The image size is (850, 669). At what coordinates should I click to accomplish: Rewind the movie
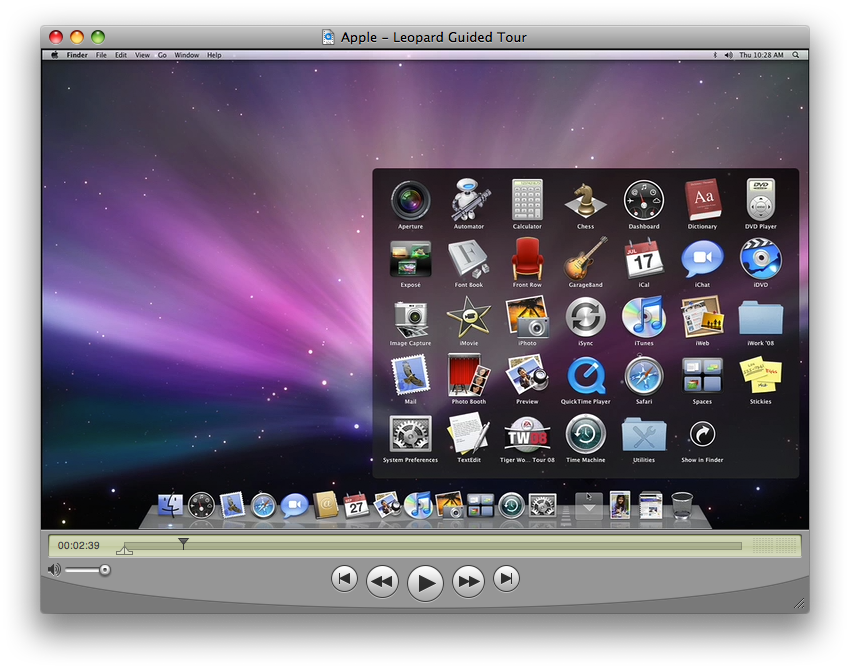pyautogui.click(x=382, y=582)
